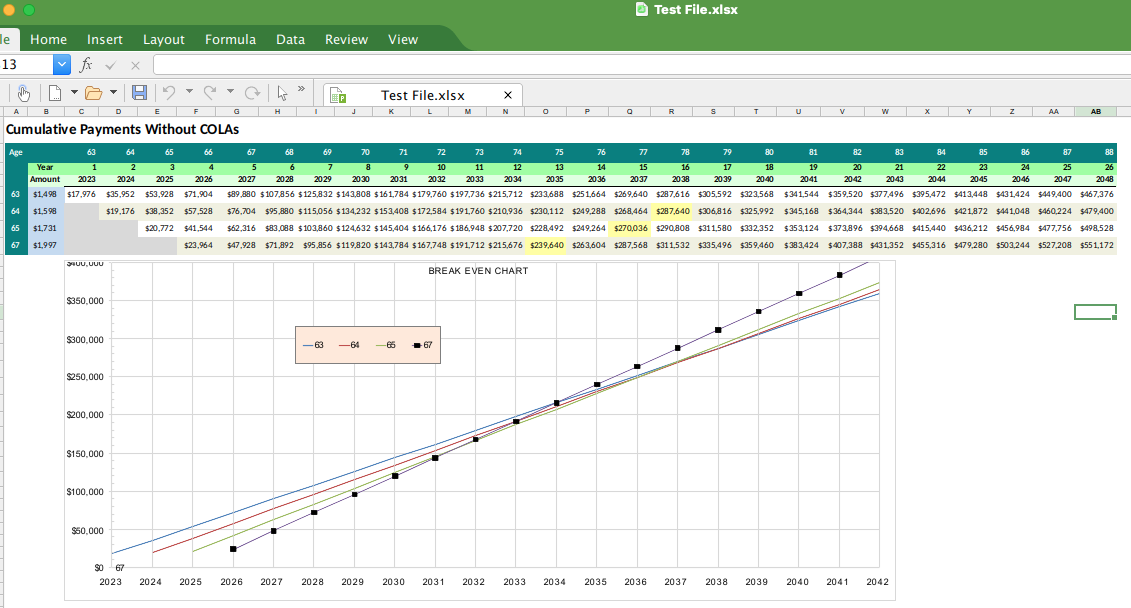The height and width of the screenshot is (608, 1131).
Task: Expand the cell name box dropdown
Action: [x=62, y=64]
